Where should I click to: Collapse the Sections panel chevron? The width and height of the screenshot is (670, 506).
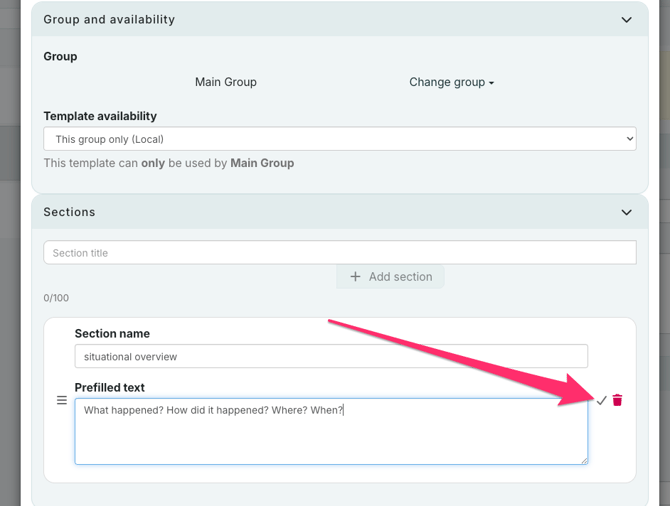pyautogui.click(x=626, y=212)
